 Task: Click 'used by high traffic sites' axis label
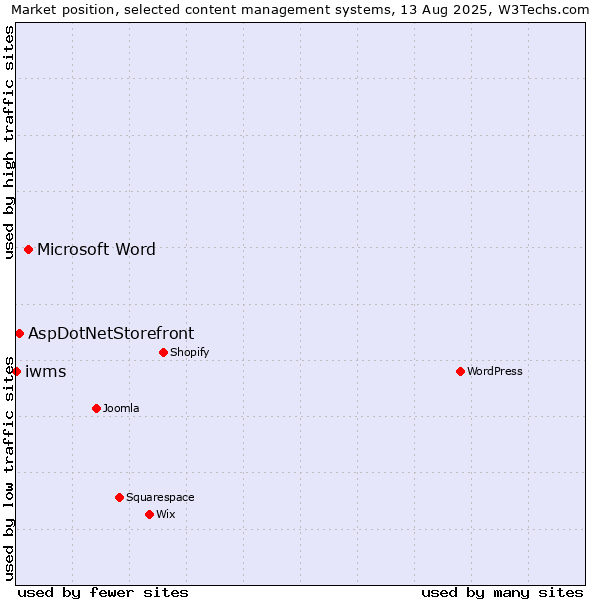coord(8,142)
